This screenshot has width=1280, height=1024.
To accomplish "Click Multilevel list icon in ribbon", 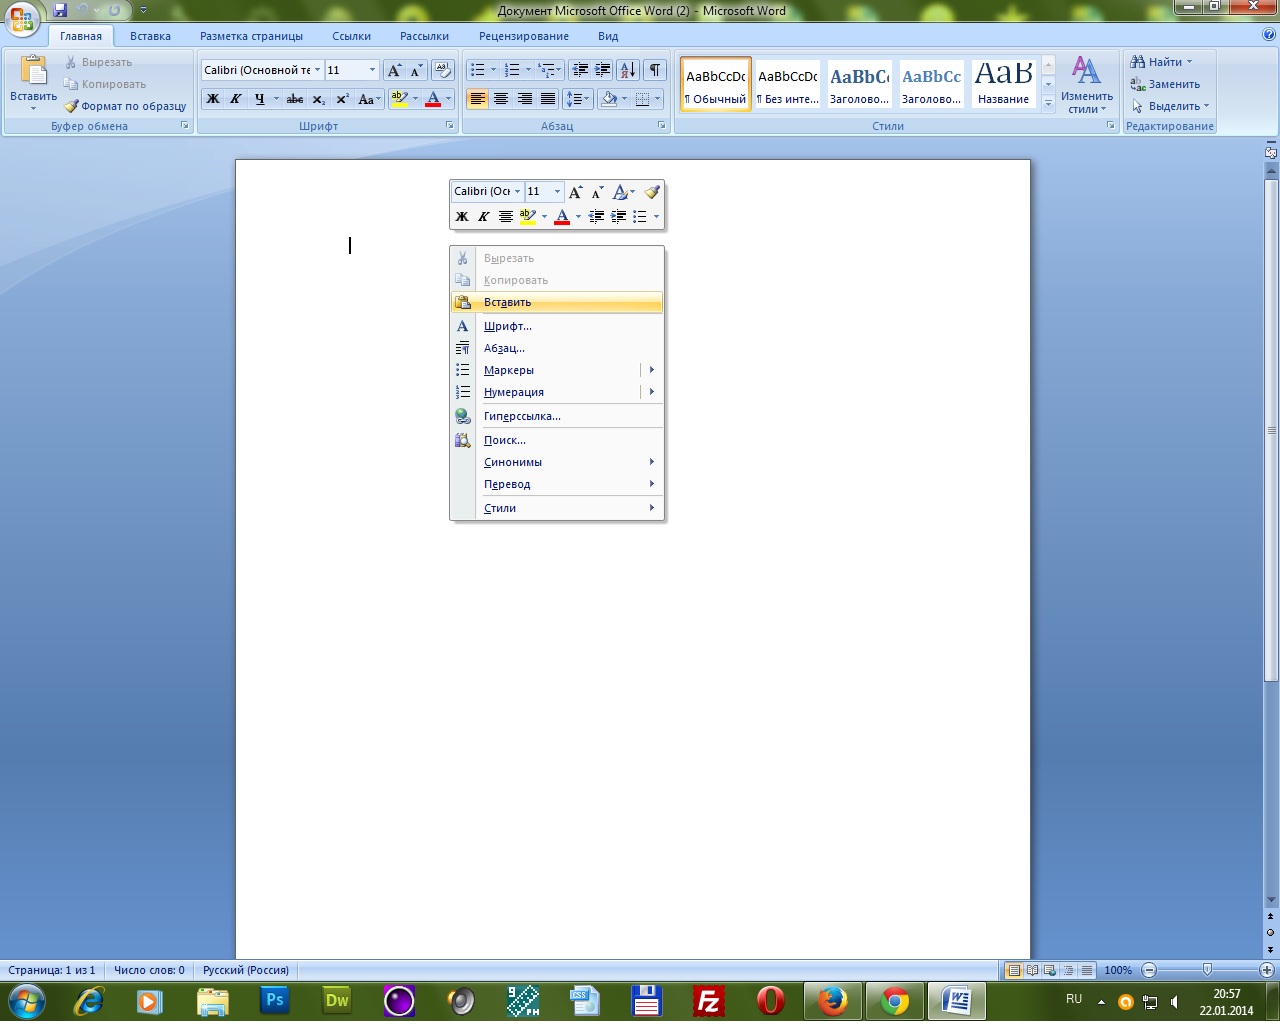I will coord(545,70).
